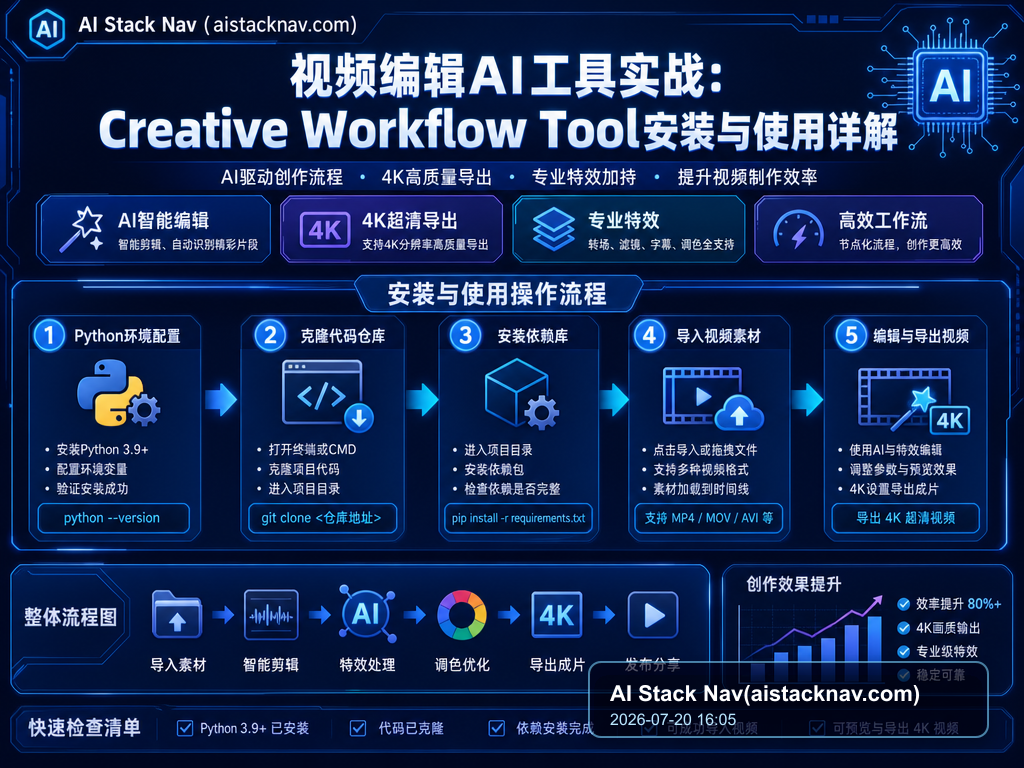This screenshot has width=1024, height=768.
Task: Click the python --version command box
Action: click(113, 518)
